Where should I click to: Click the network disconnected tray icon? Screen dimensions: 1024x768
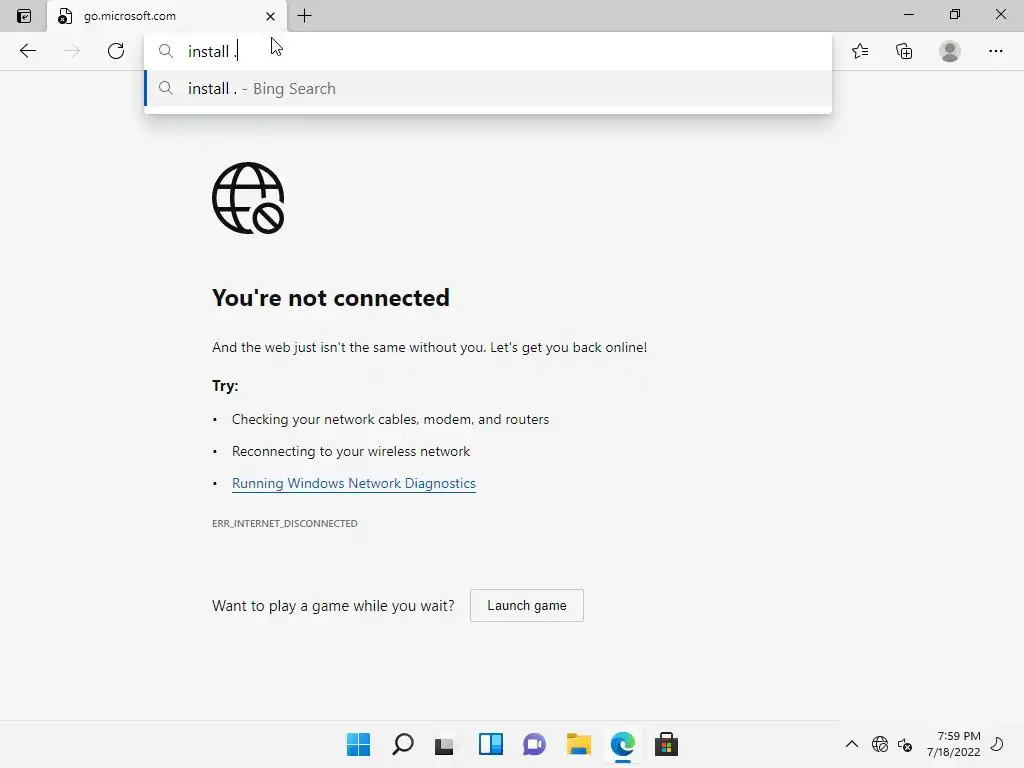880,744
